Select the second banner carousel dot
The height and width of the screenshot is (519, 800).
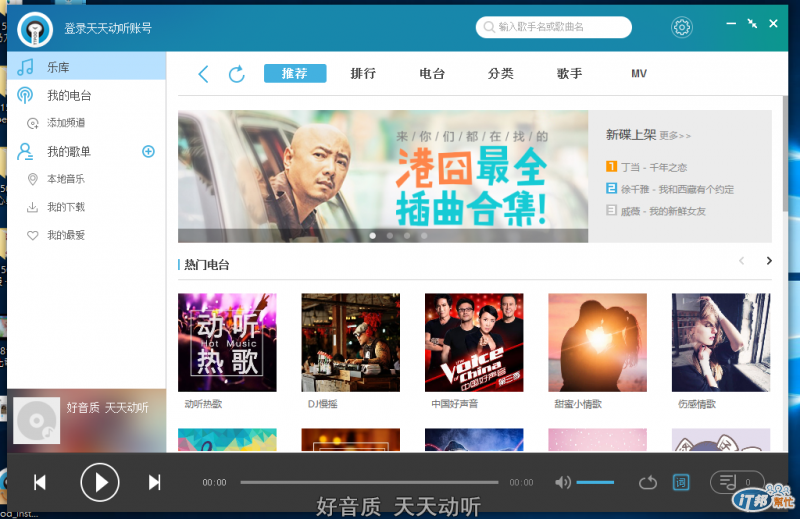pos(390,236)
